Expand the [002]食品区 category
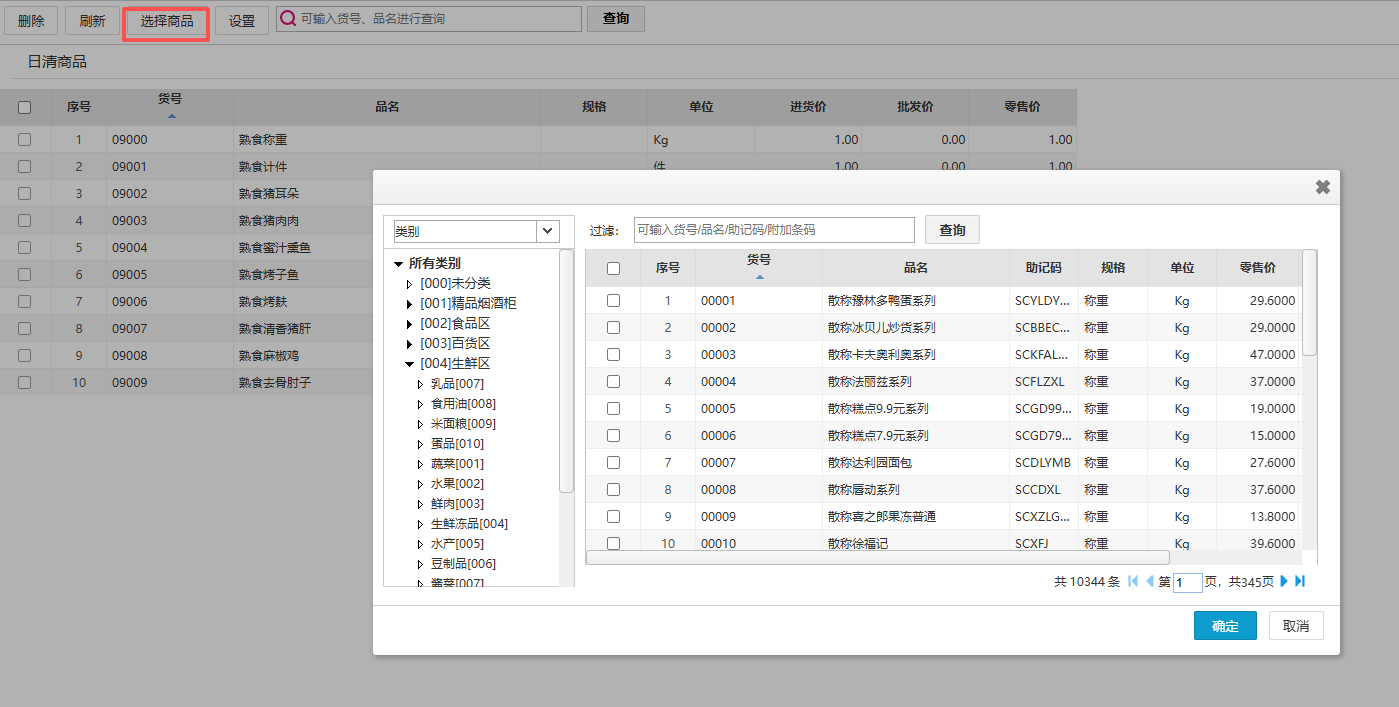 click(410, 324)
